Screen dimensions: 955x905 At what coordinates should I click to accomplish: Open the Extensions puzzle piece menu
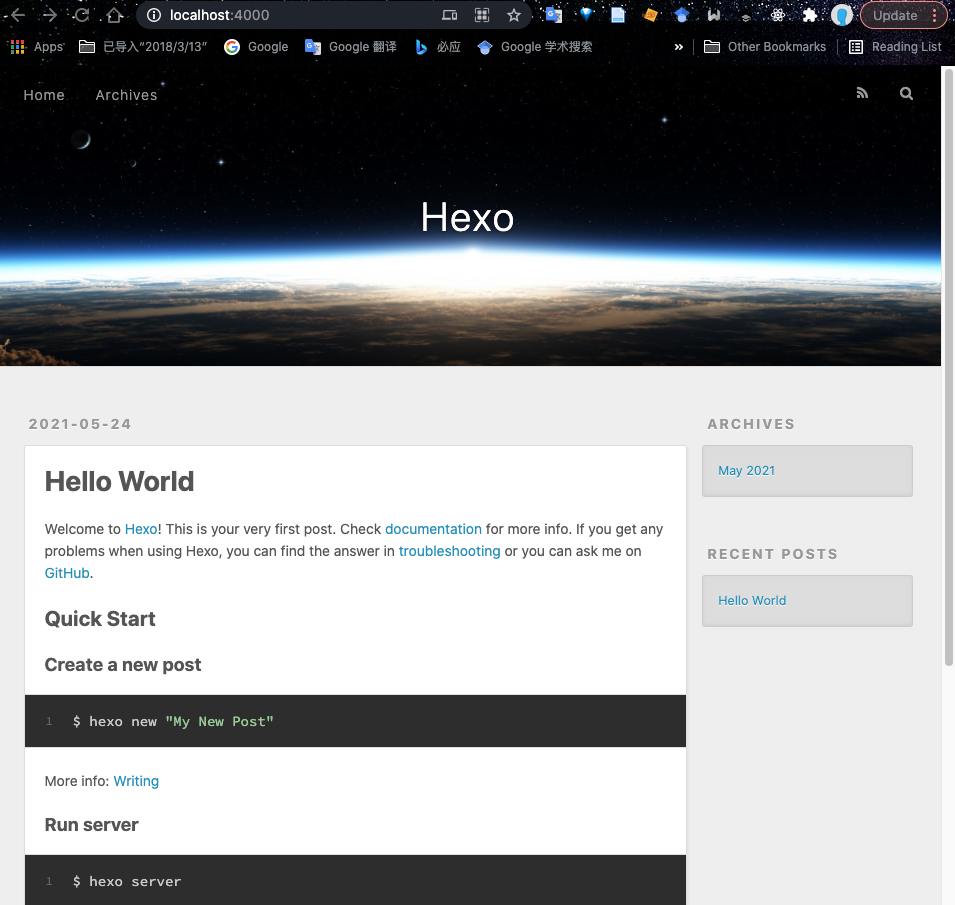click(809, 15)
